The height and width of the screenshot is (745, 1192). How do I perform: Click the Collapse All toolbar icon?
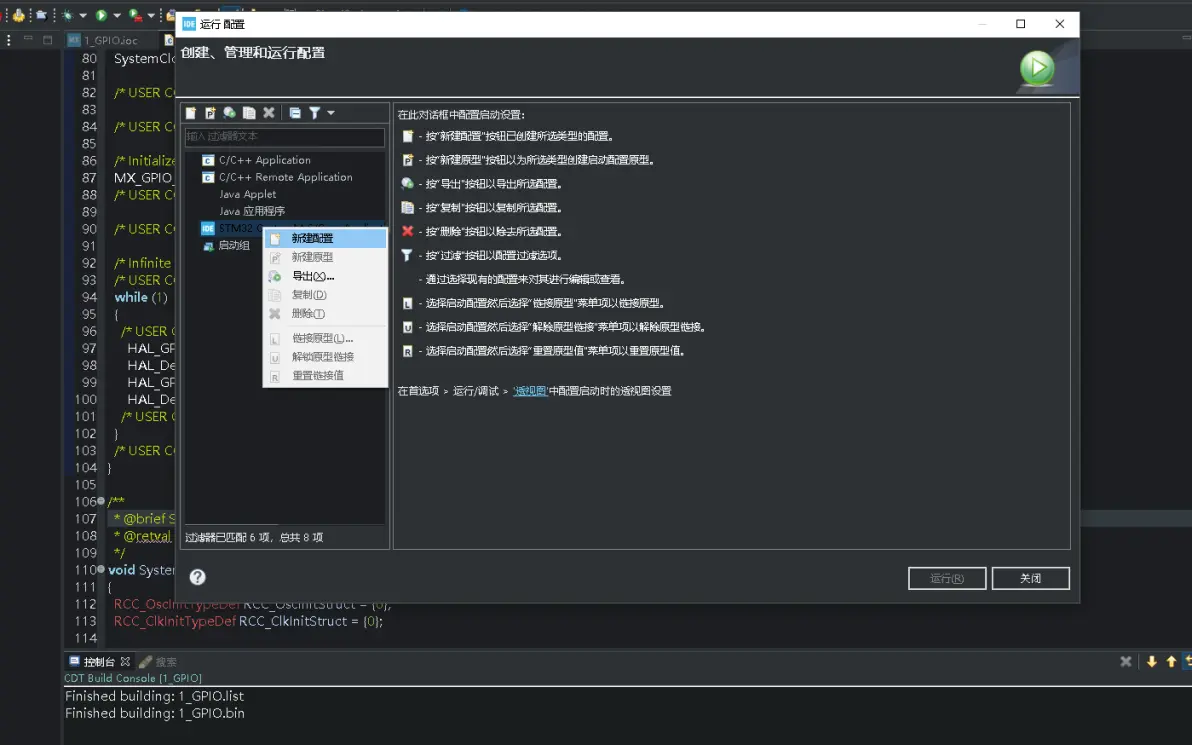click(295, 113)
